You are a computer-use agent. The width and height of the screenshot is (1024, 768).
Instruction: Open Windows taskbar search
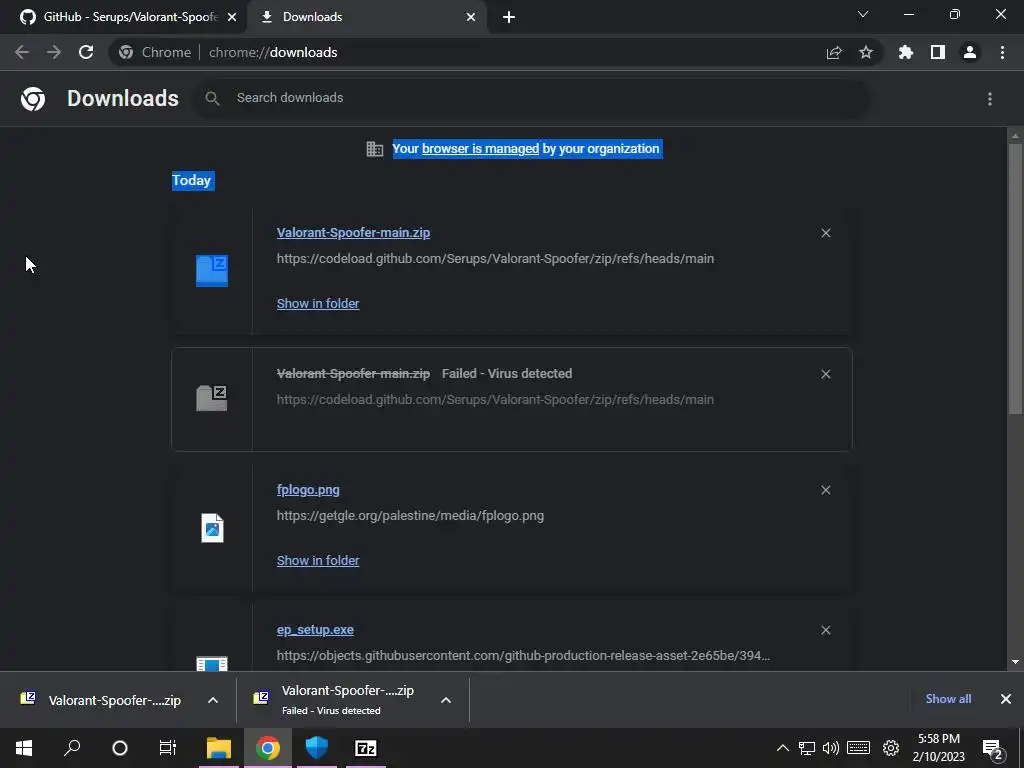pyautogui.click(x=72, y=748)
